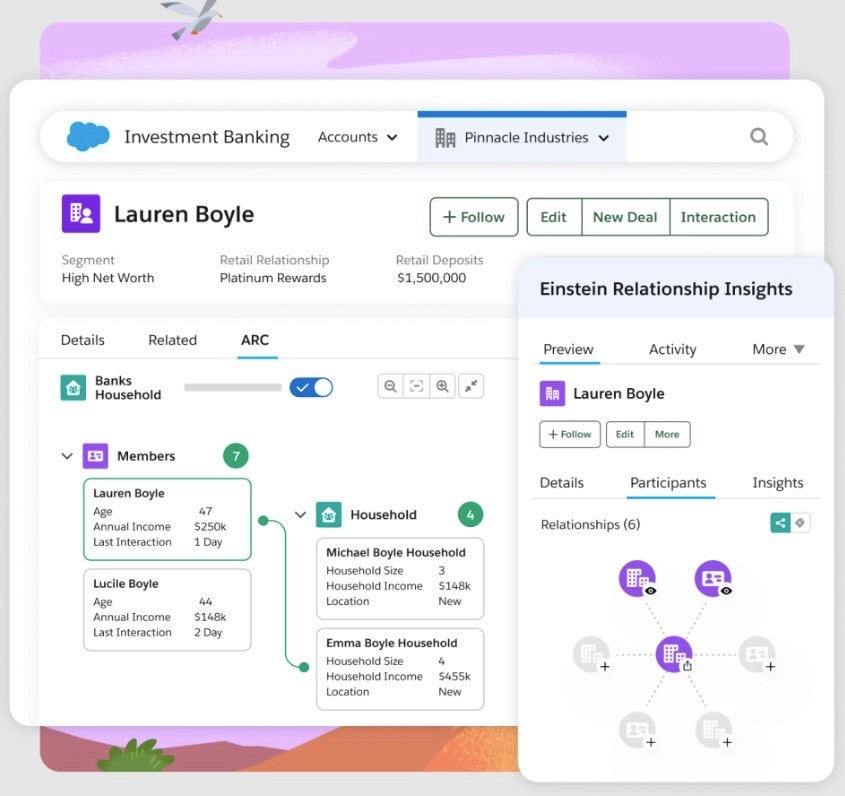The image size is (845, 796).
Task: Click small Edit button in Insights panel
Action: click(625, 434)
